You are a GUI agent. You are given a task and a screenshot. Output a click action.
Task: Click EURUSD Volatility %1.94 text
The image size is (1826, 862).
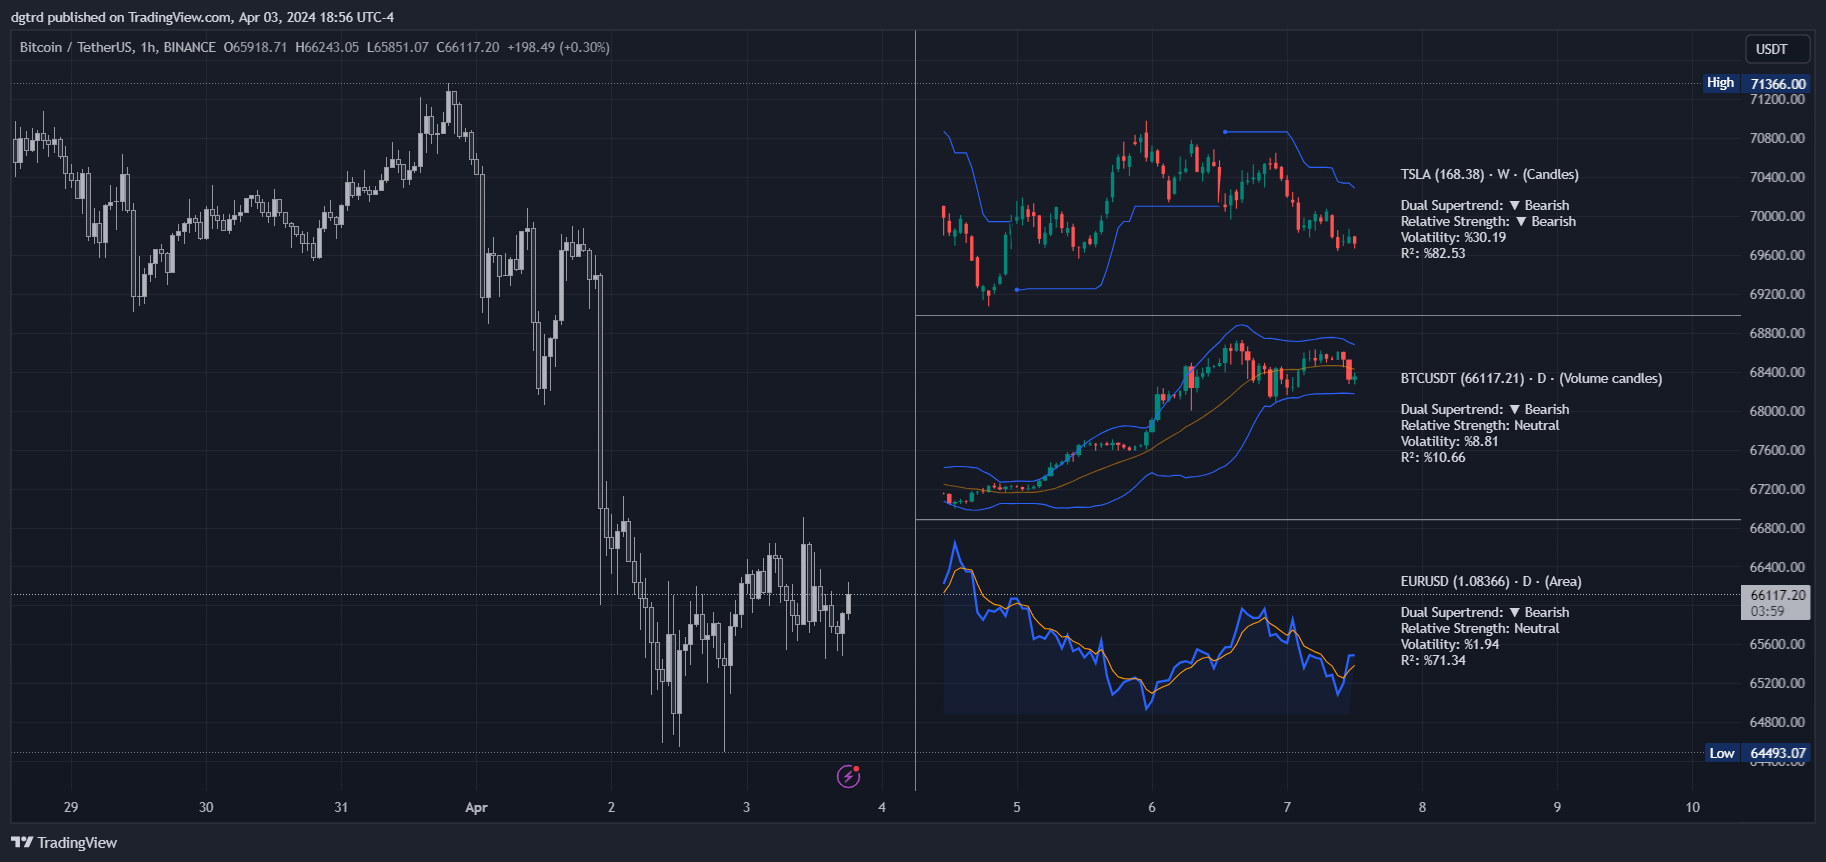(1449, 644)
